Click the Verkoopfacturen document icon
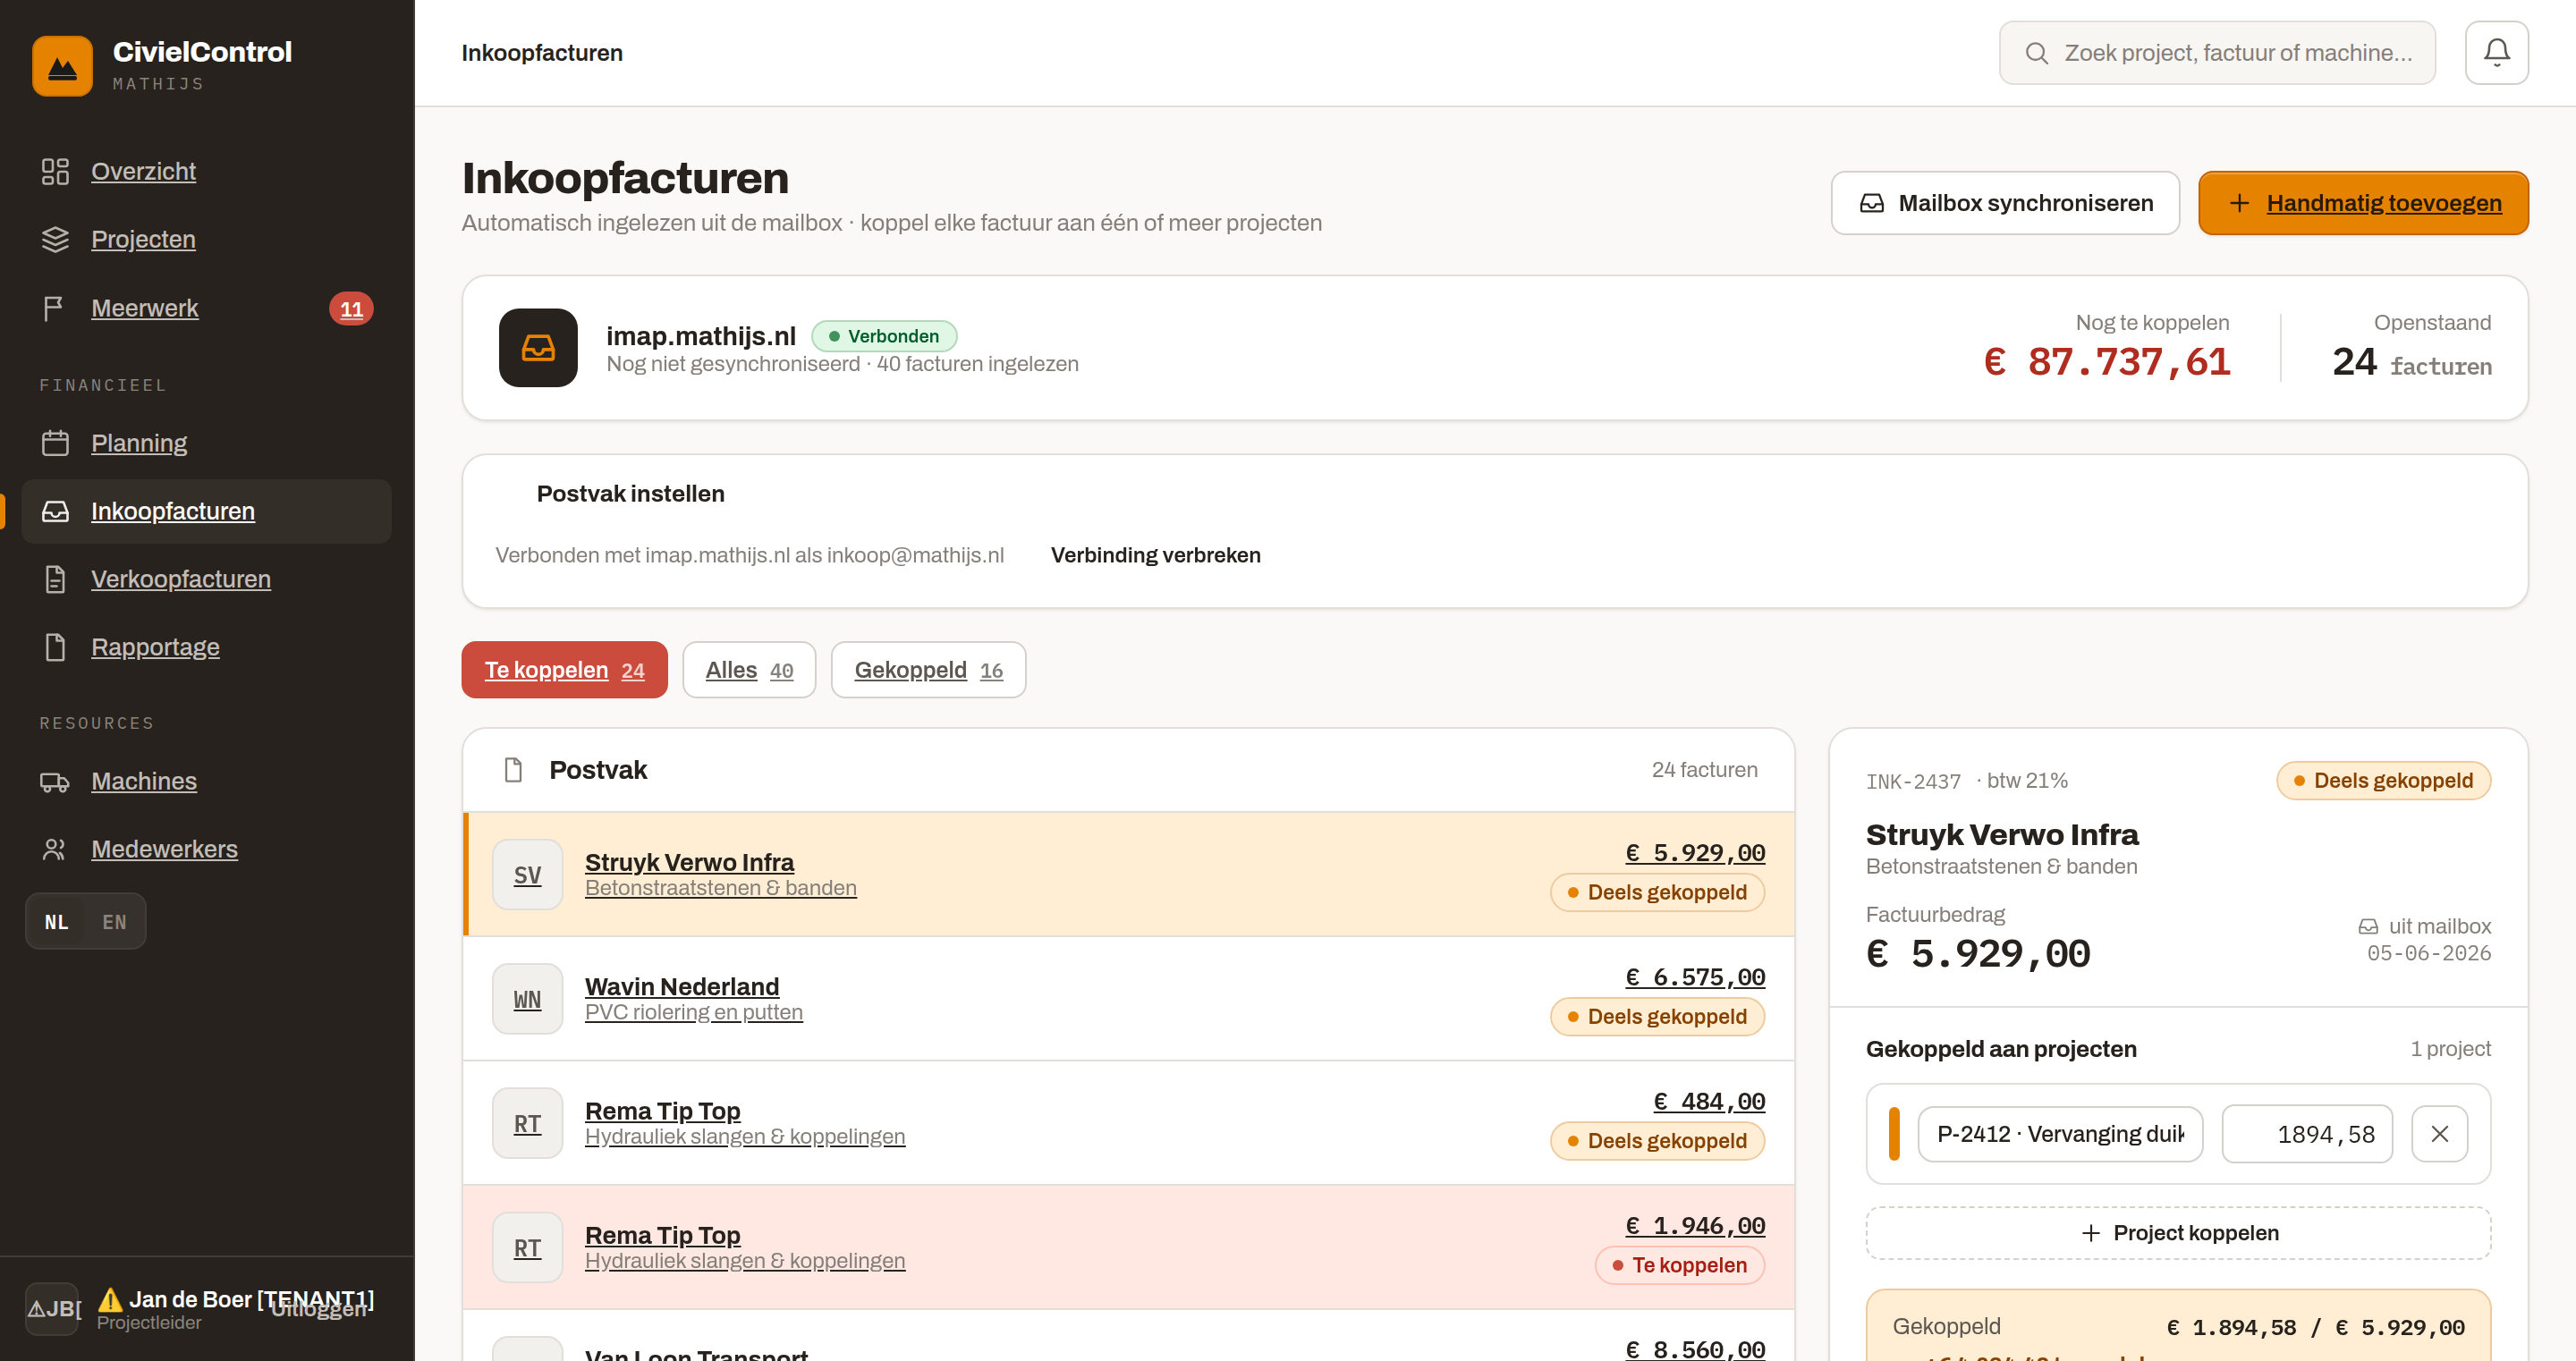The height and width of the screenshot is (1361, 2576). pyautogui.click(x=55, y=579)
